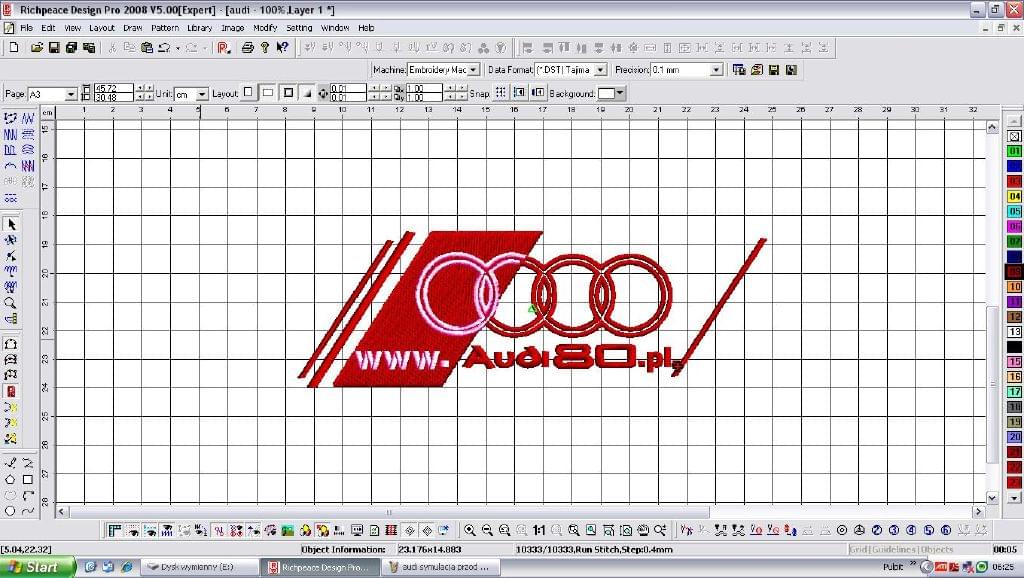Click the move arrows icon beside offset fields
The height and width of the screenshot is (578, 1024).
[323, 93]
